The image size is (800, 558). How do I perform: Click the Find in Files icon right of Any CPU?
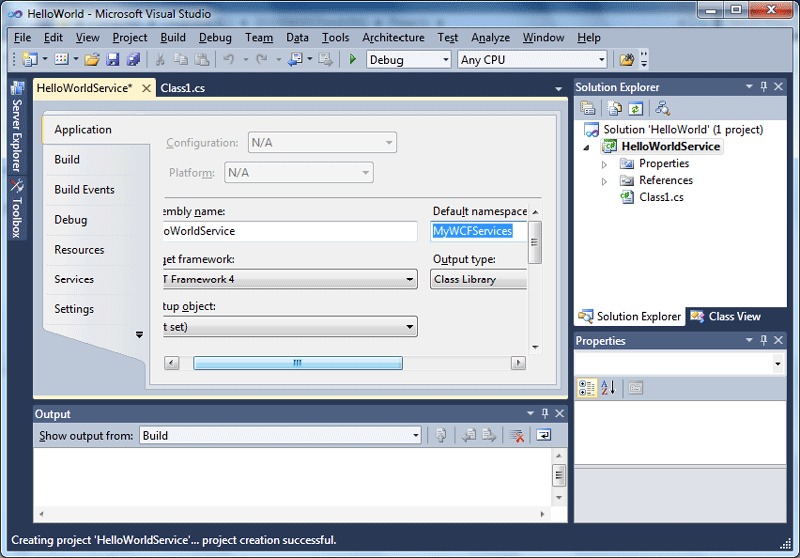tap(627, 60)
